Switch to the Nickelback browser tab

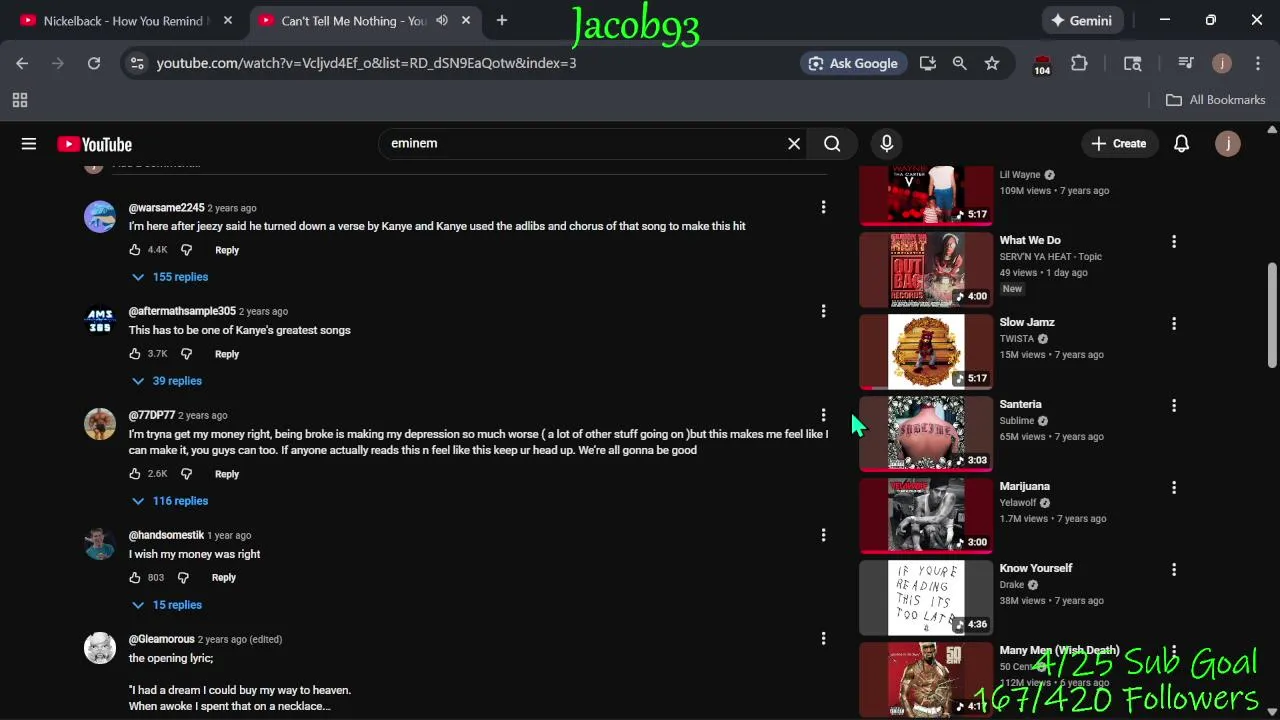pos(125,21)
